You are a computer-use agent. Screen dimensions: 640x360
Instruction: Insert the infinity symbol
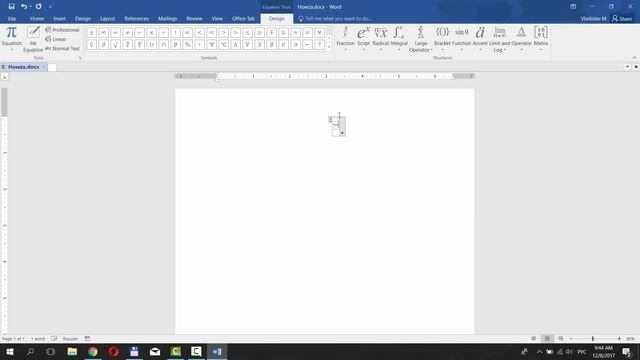tap(104, 33)
